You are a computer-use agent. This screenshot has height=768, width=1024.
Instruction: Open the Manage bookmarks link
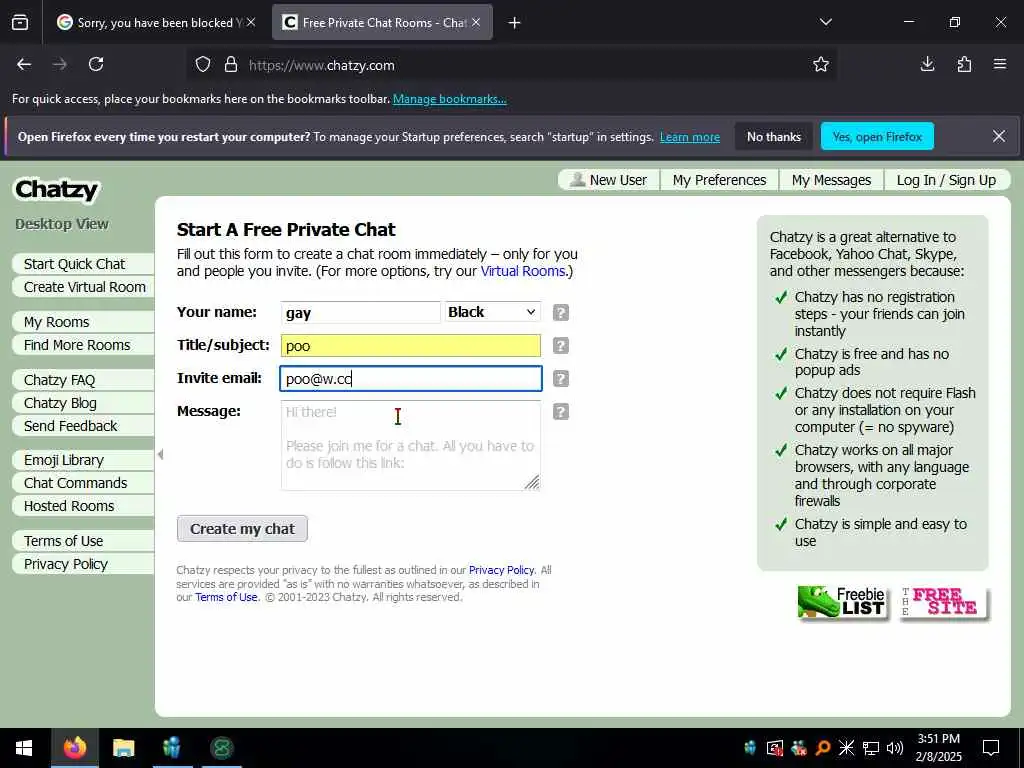click(449, 99)
